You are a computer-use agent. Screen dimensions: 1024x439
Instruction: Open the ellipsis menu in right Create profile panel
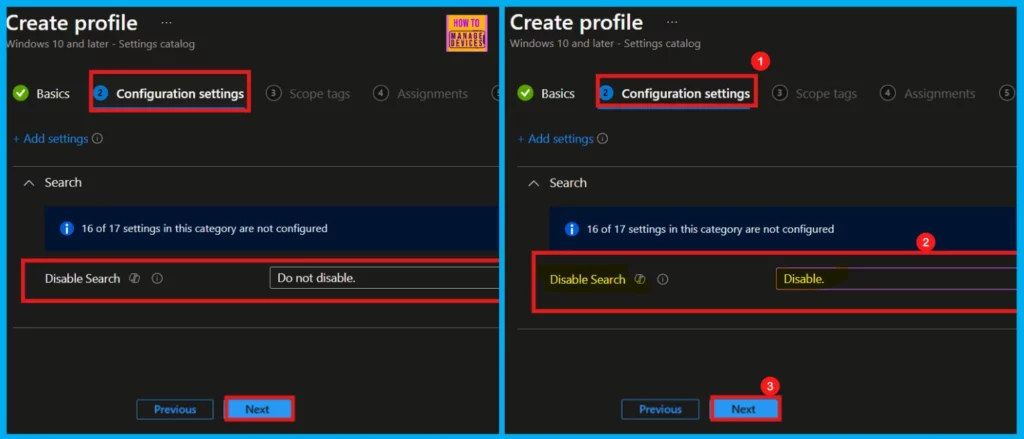671,24
